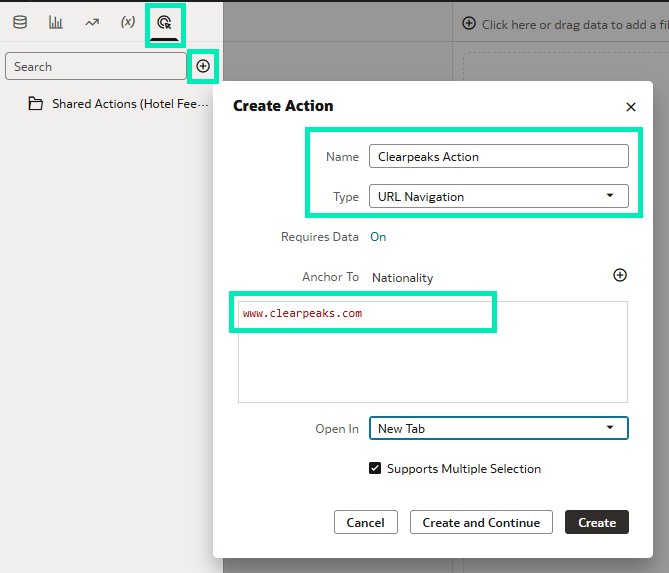Click the Name field containing Clearpeaks Action
This screenshot has height=573, width=669.
click(498, 156)
